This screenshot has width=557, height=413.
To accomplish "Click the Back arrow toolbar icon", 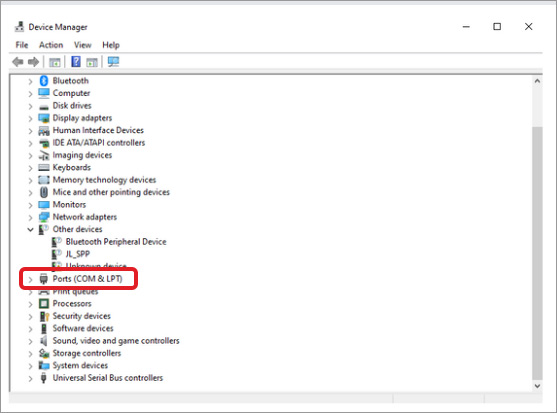I will (x=18, y=62).
